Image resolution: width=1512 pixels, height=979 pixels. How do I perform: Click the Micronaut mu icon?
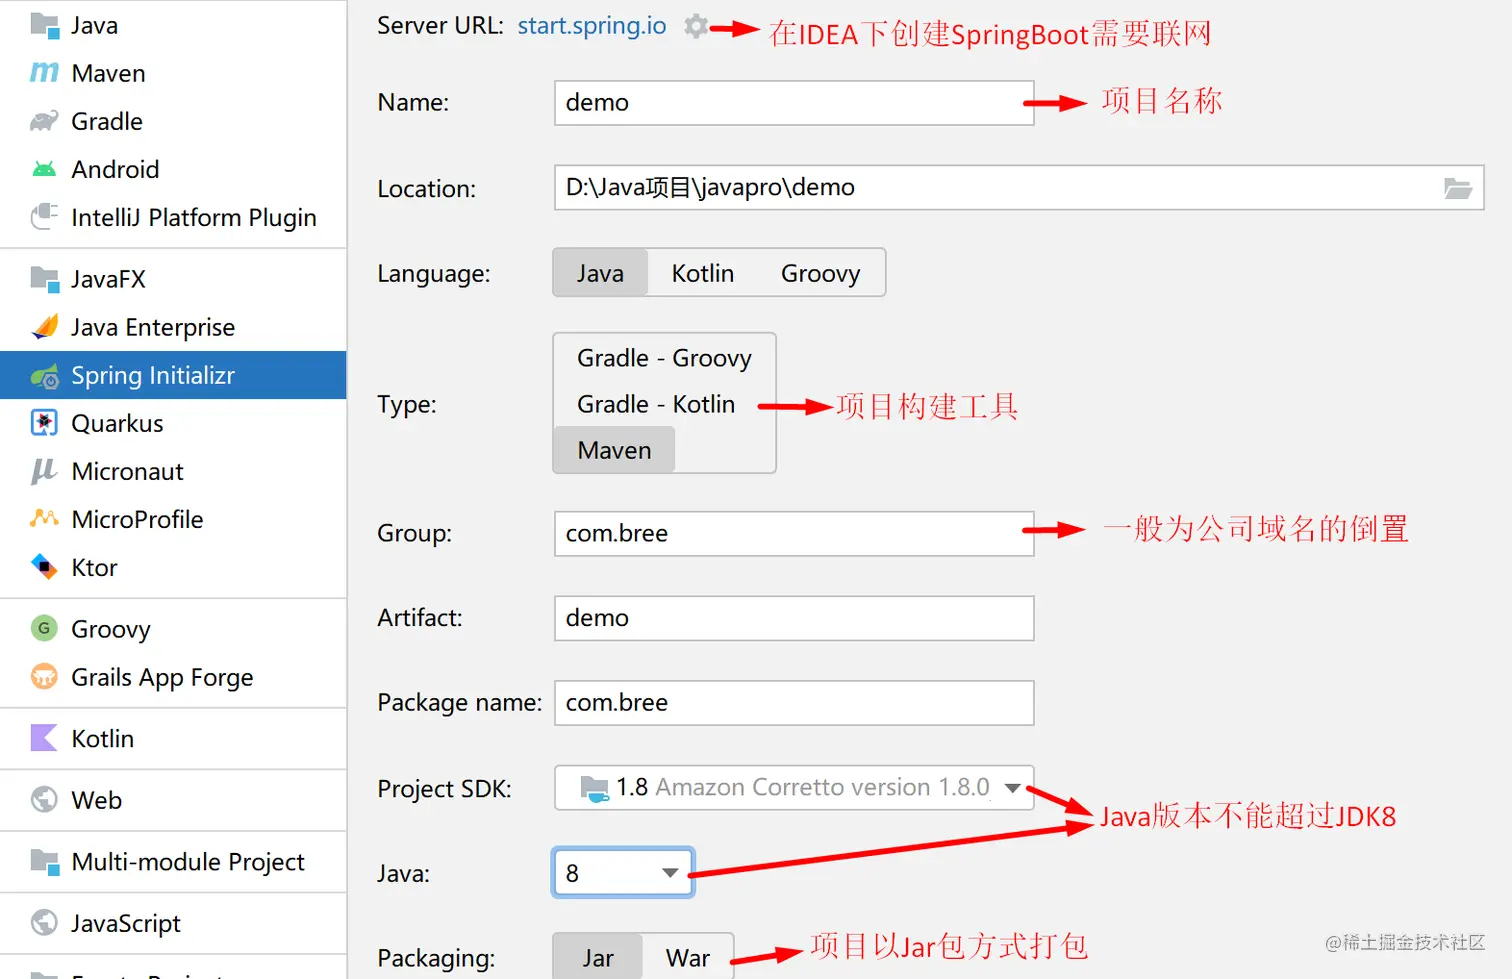click(44, 471)
